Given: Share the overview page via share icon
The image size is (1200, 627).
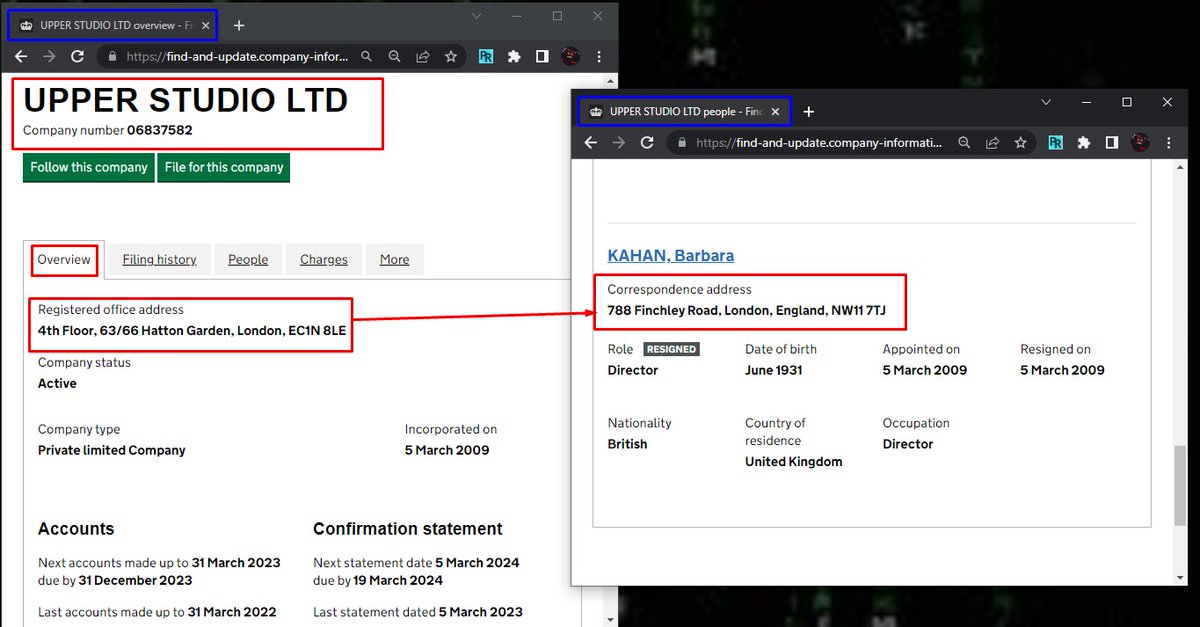Looking at the screenshot, I should pyautogui.click(x=423, y=57).
